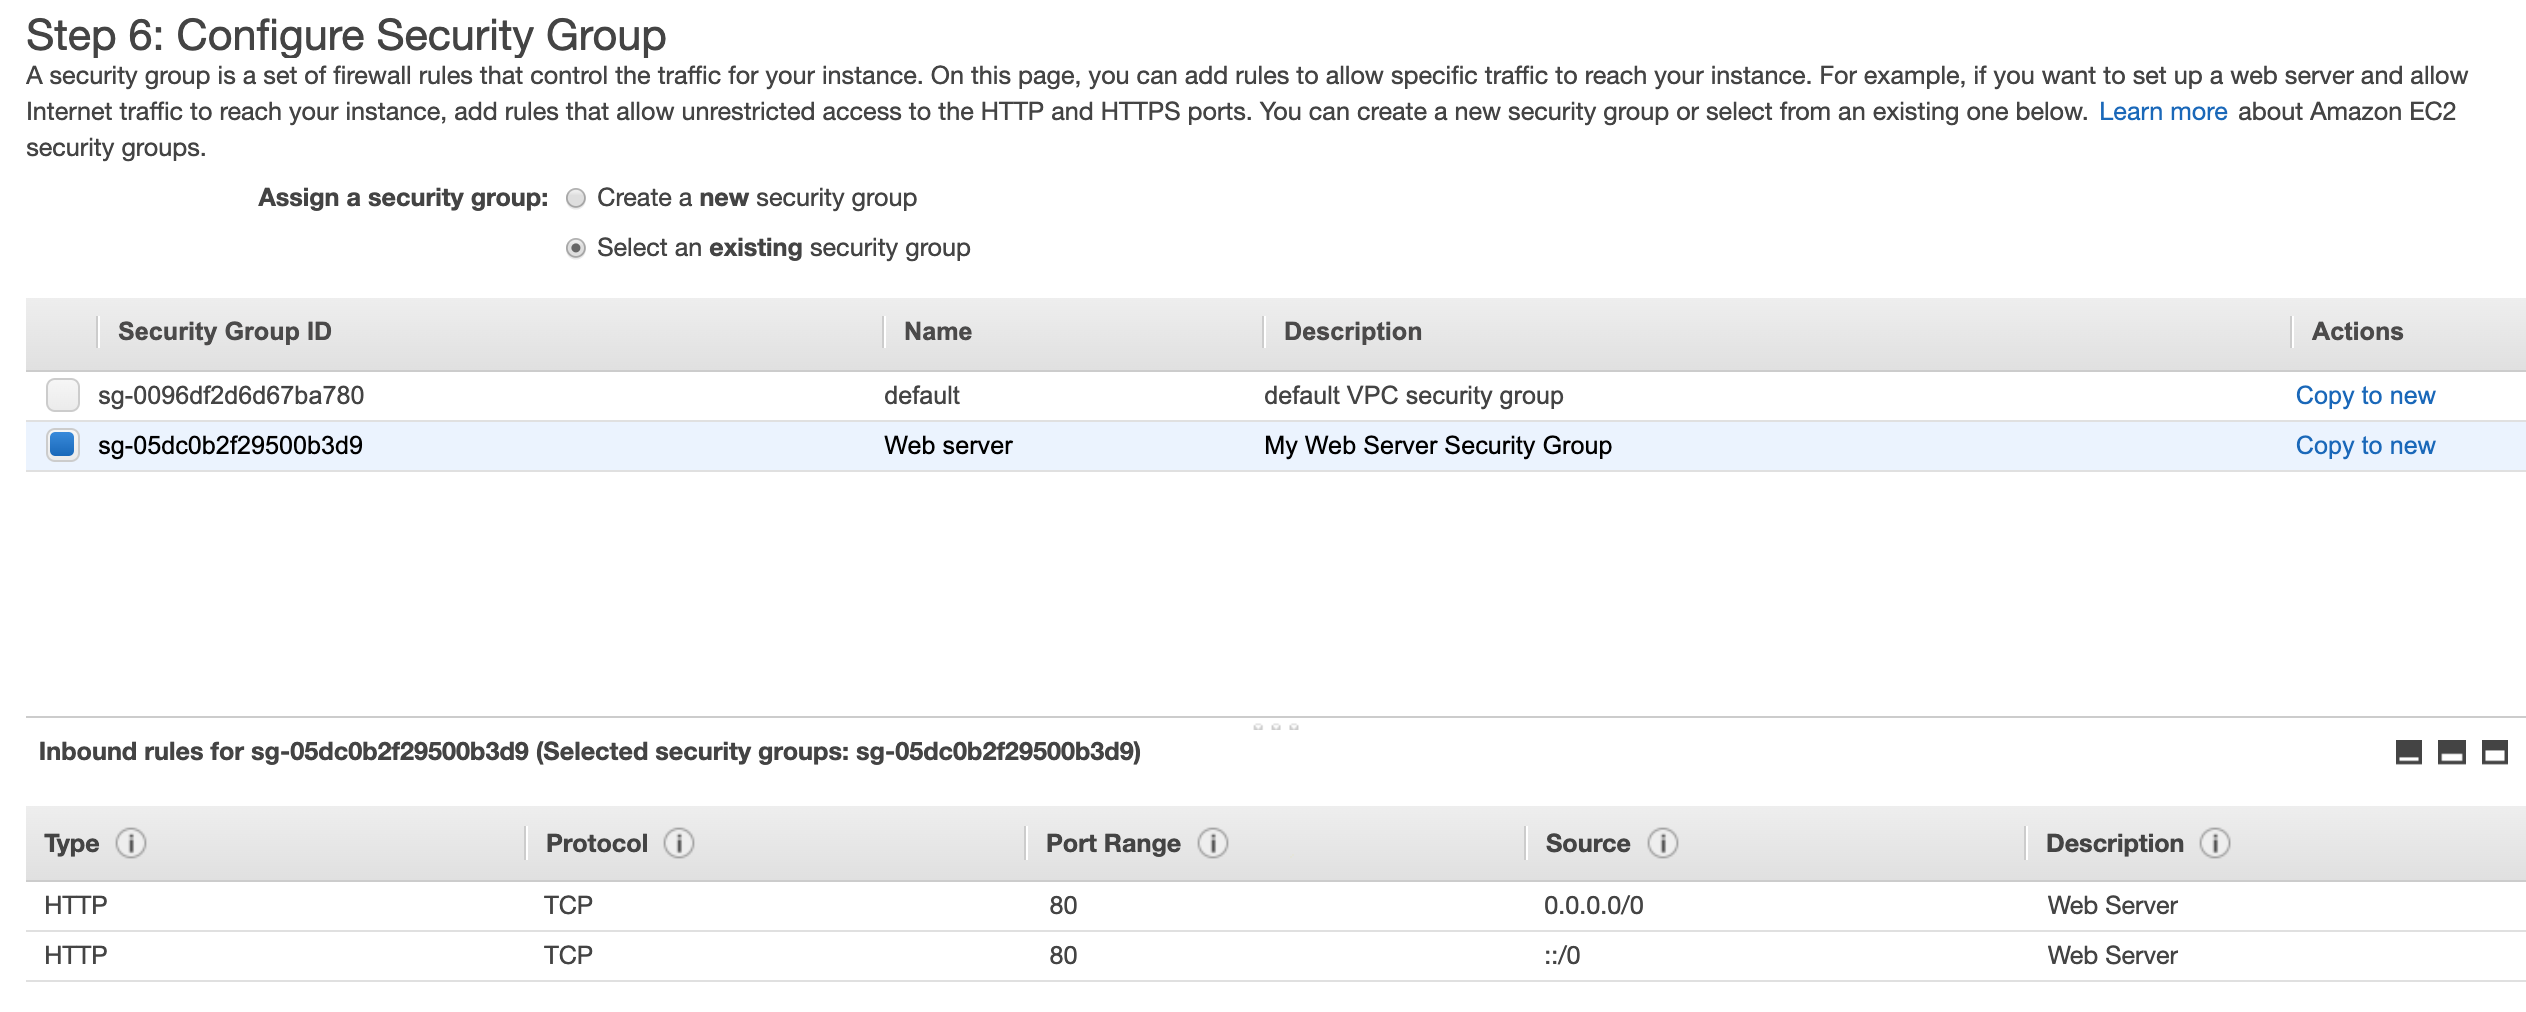This screenshot has width=2526, height=1012.
Task: Open Learn more link about security groups
Action: pos(2163,111)
